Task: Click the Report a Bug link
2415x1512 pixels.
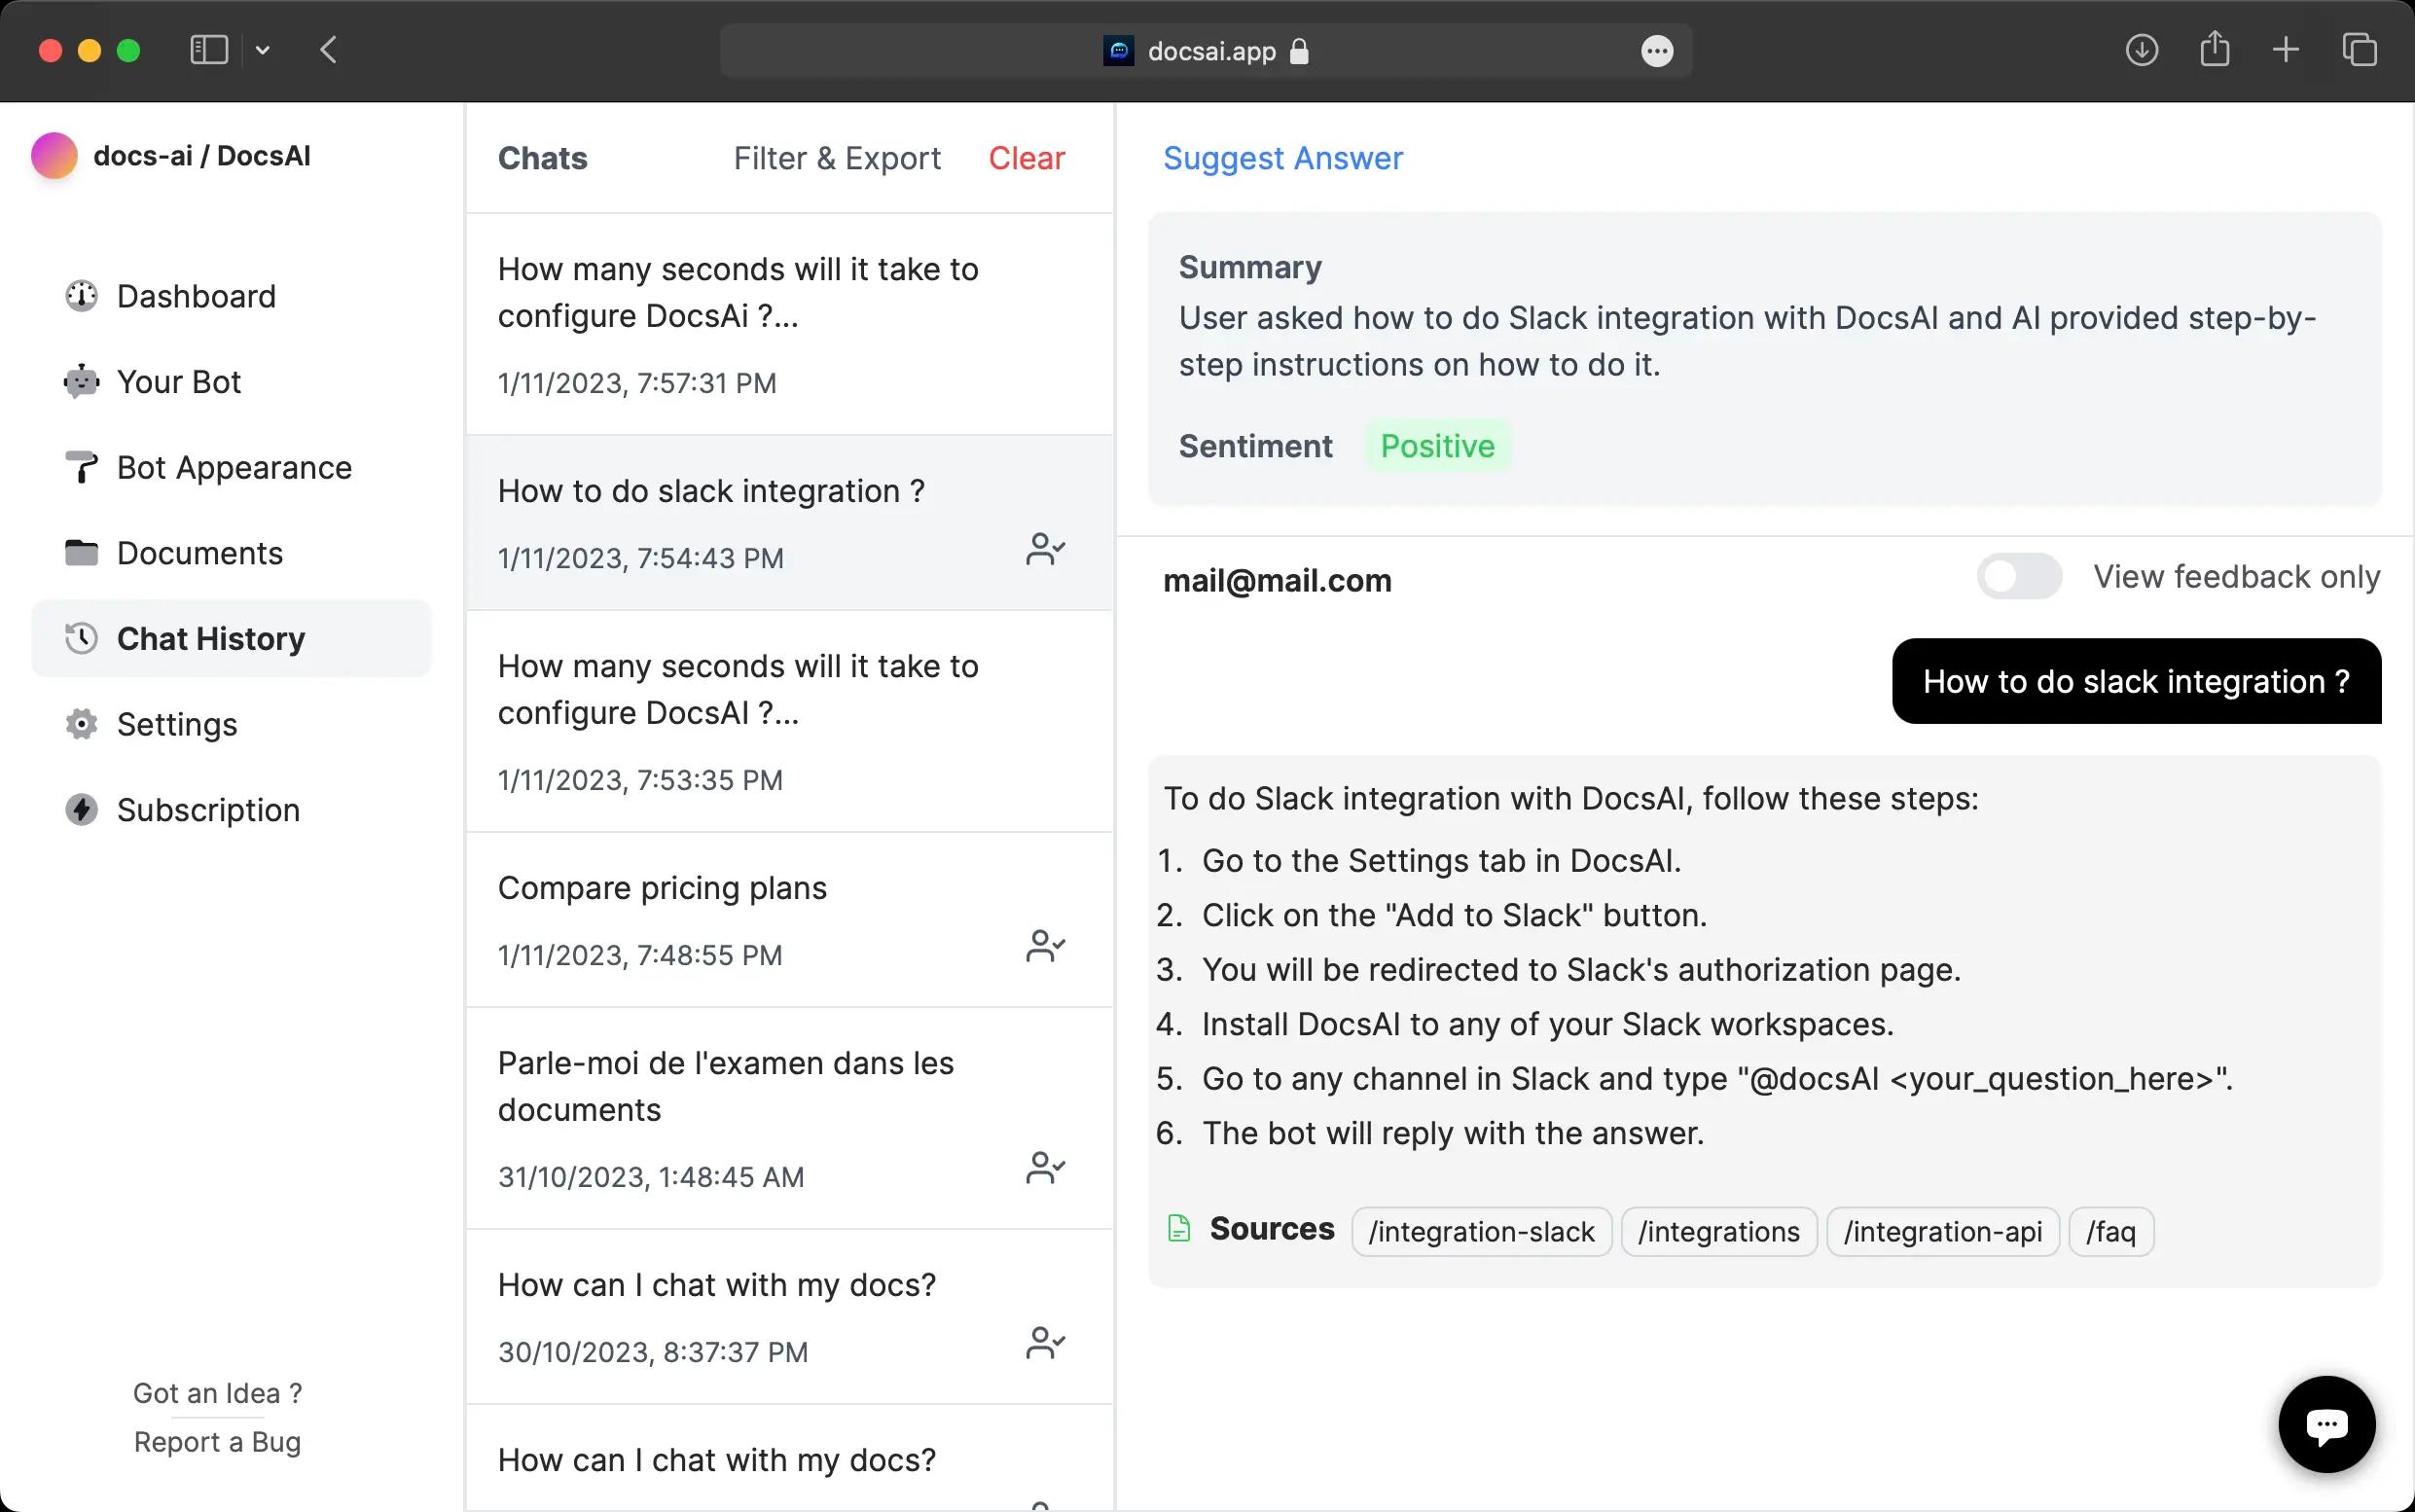Action: (x=217, y=1441)
